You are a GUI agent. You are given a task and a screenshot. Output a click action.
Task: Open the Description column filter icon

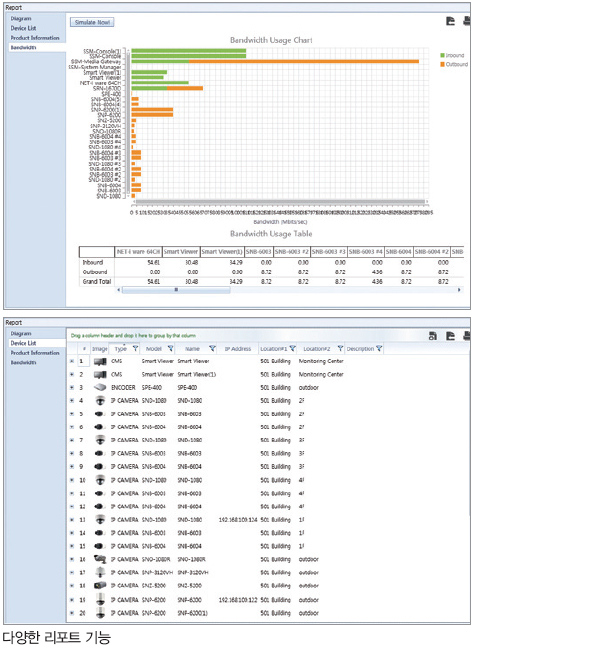(381, 349)
